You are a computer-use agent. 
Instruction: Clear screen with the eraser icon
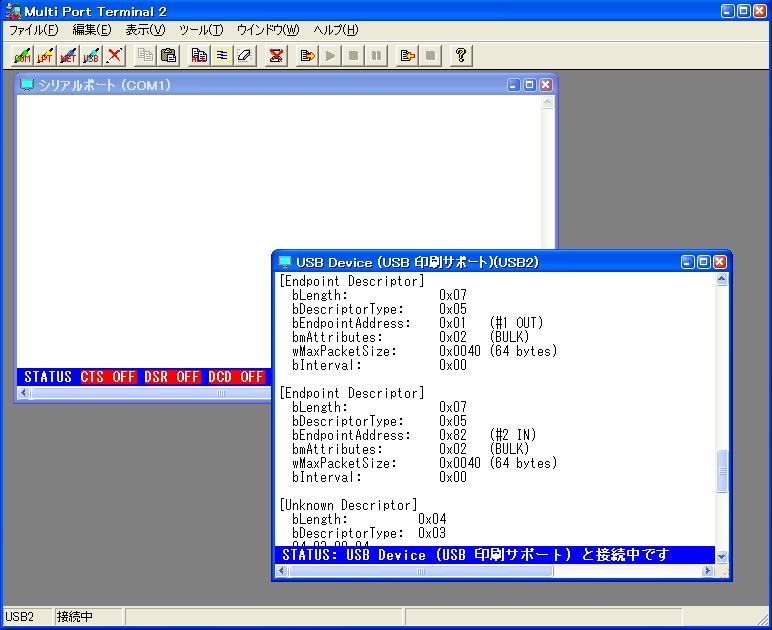point(245,55)
